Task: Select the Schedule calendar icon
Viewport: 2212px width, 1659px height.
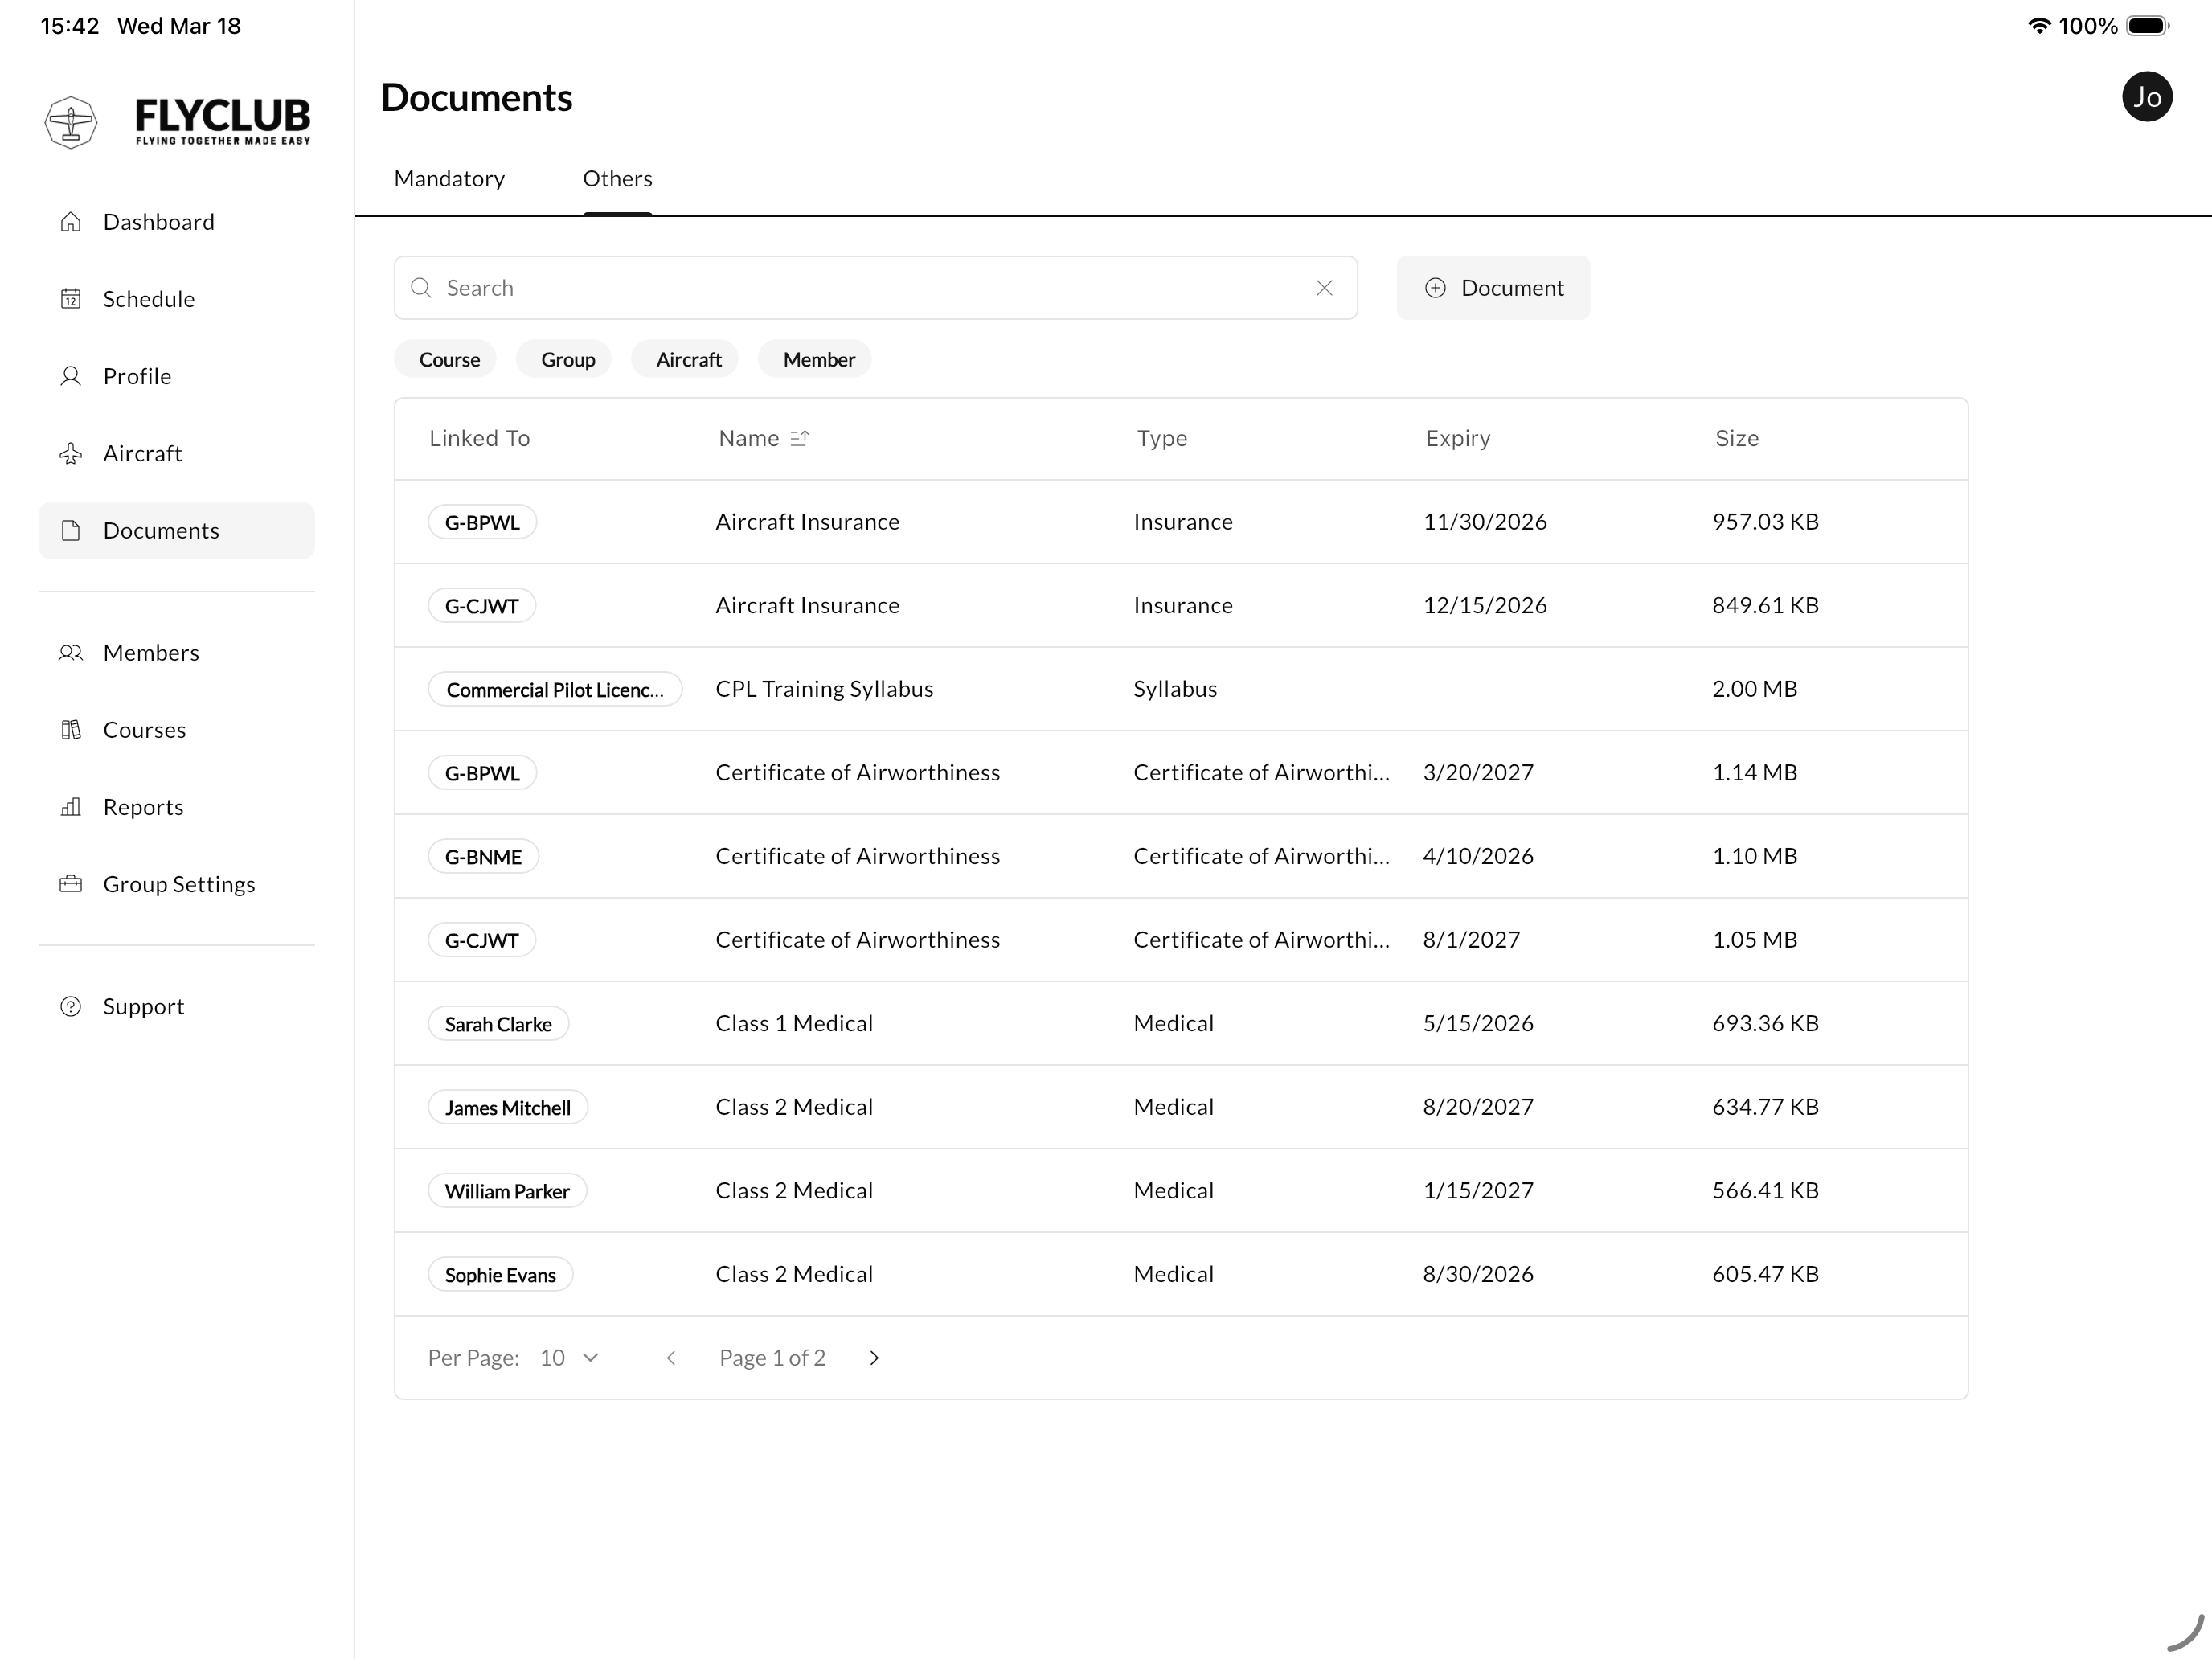Action: tap(71, 298)
